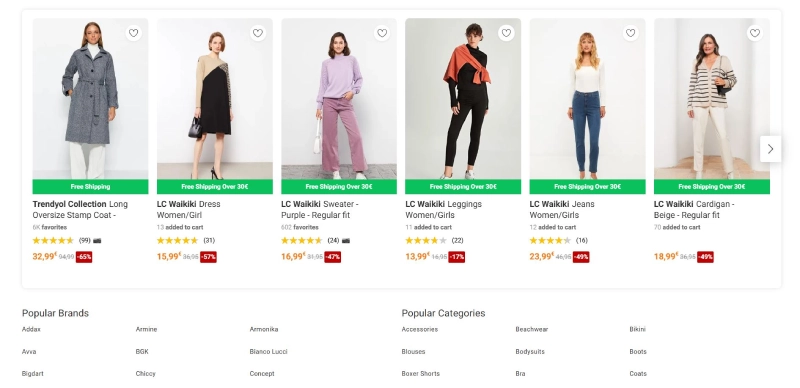Open the gray stamp coat product image
This screenshot has height=388, width=800.
point(90,99)
